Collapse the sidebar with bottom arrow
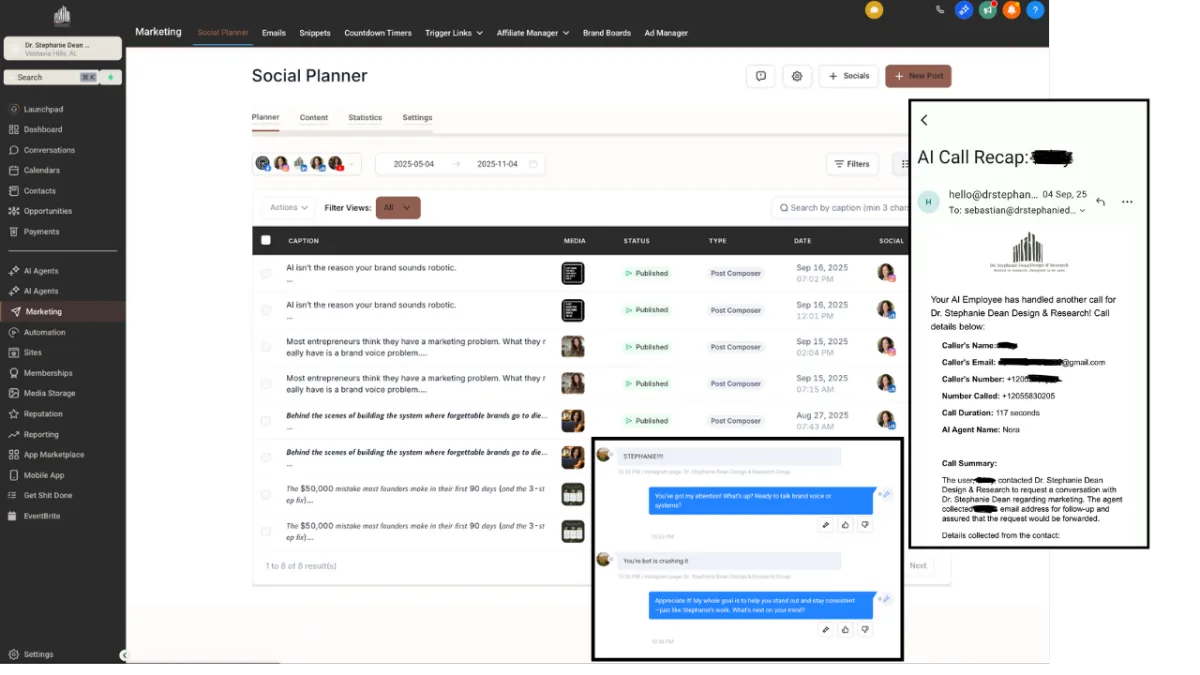Image resolution: width=1200 pixels, height=675 pixels. 123,655
